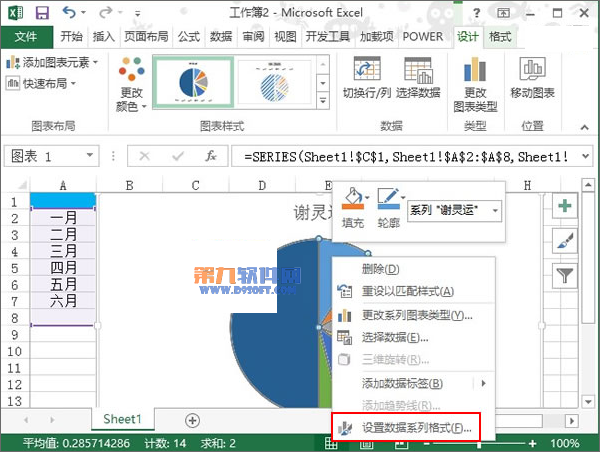Open the Add Chart Element dropdown
Screen dimensions: 600x452
(52, 62)
